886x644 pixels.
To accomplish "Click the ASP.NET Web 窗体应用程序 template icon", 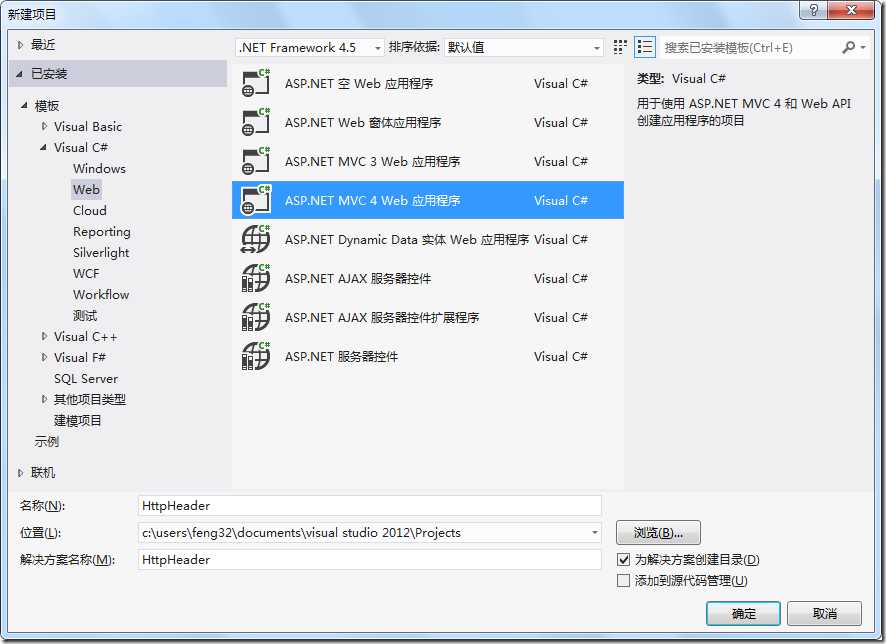I will tap(256, 122).
